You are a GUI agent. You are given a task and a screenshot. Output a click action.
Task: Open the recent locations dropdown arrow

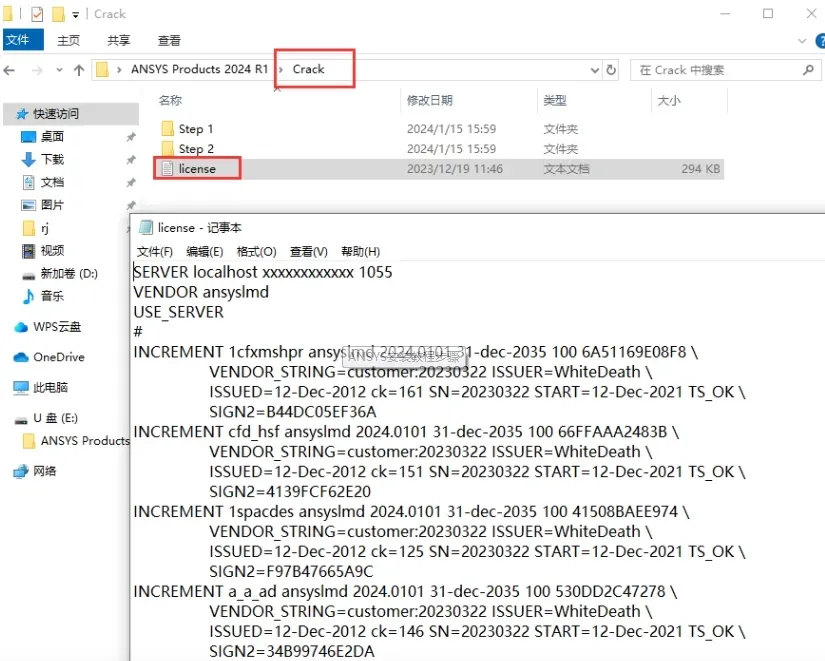(x=59, y=70)
